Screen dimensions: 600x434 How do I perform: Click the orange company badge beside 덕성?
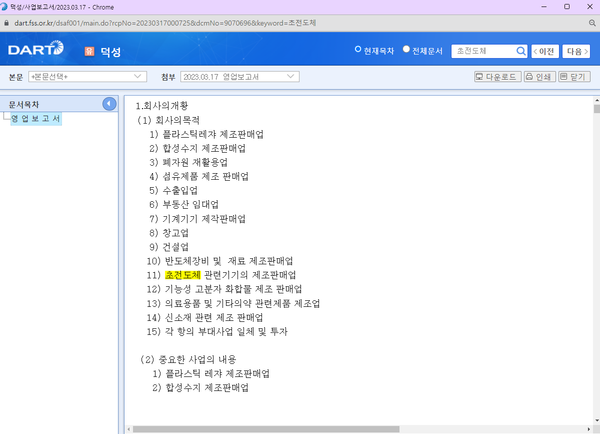tap(88, 51)
